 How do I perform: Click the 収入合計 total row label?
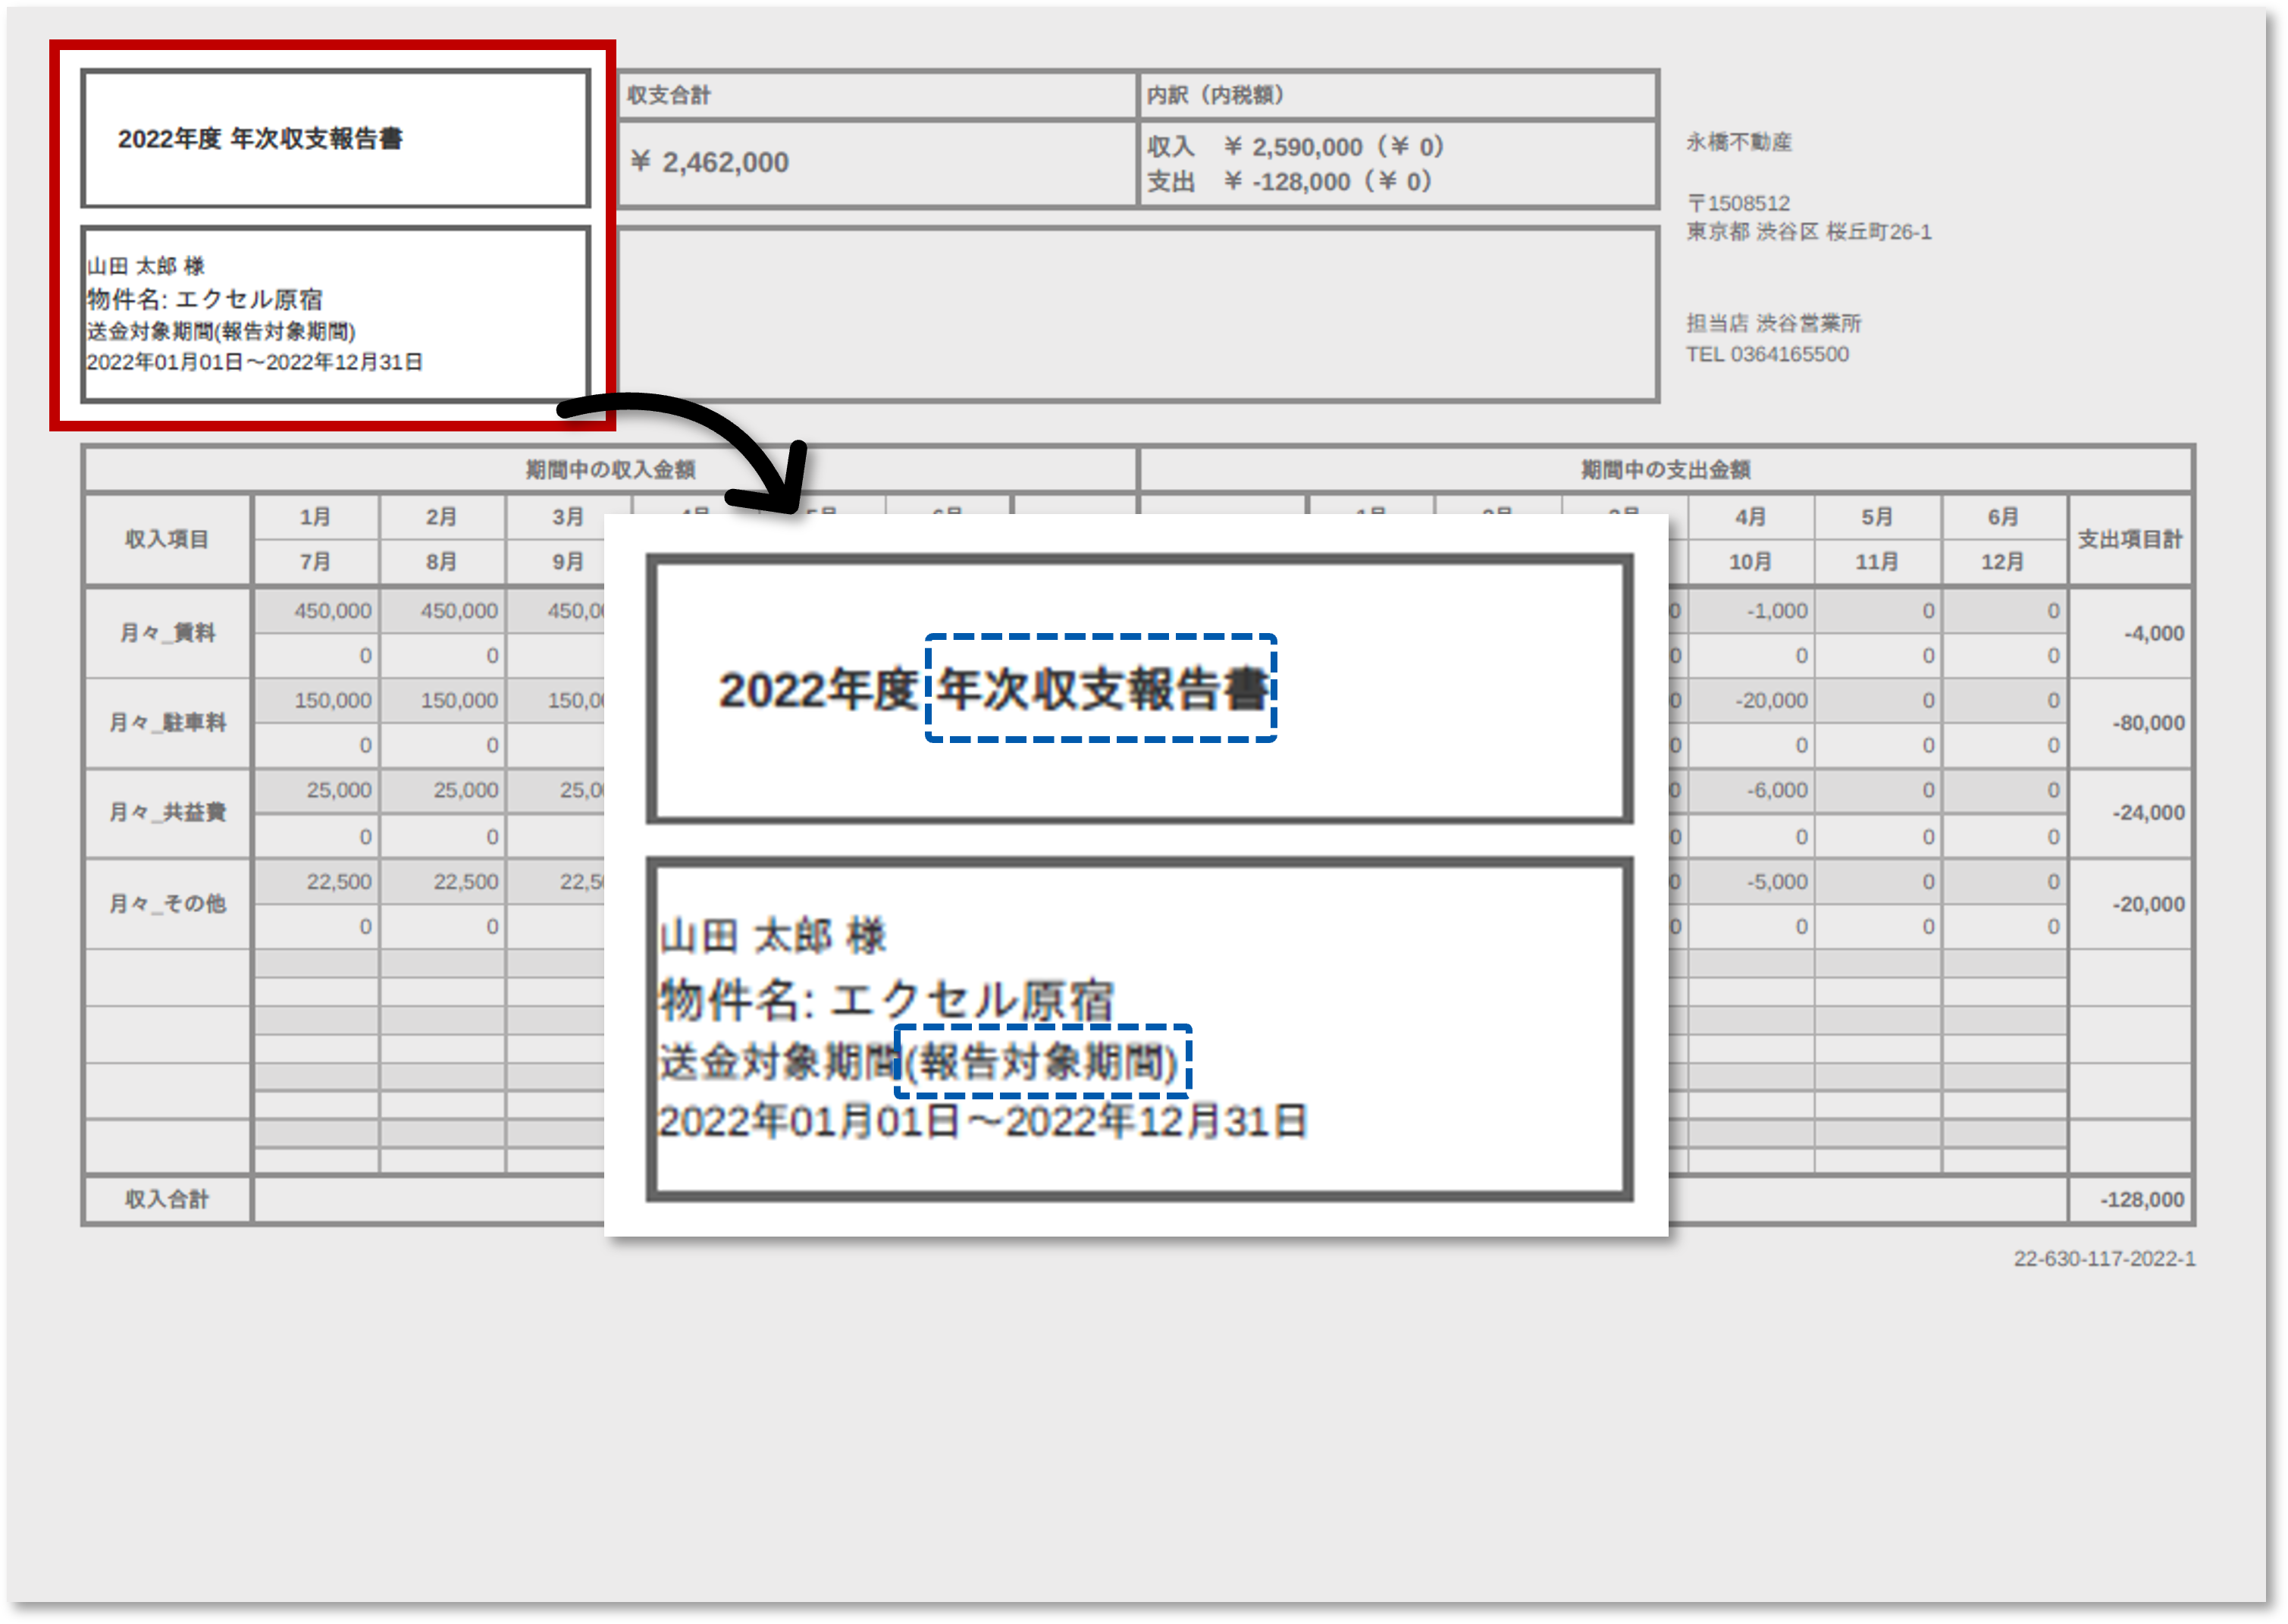click(166, 1199)
